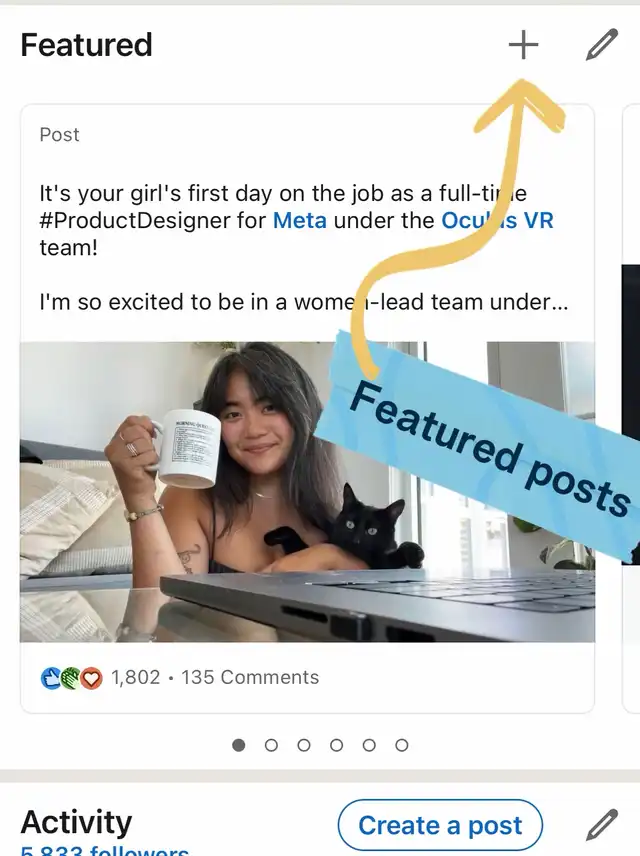Select the first carousel pagination dot
Screen dimensions: 640x856
point(238,745)
